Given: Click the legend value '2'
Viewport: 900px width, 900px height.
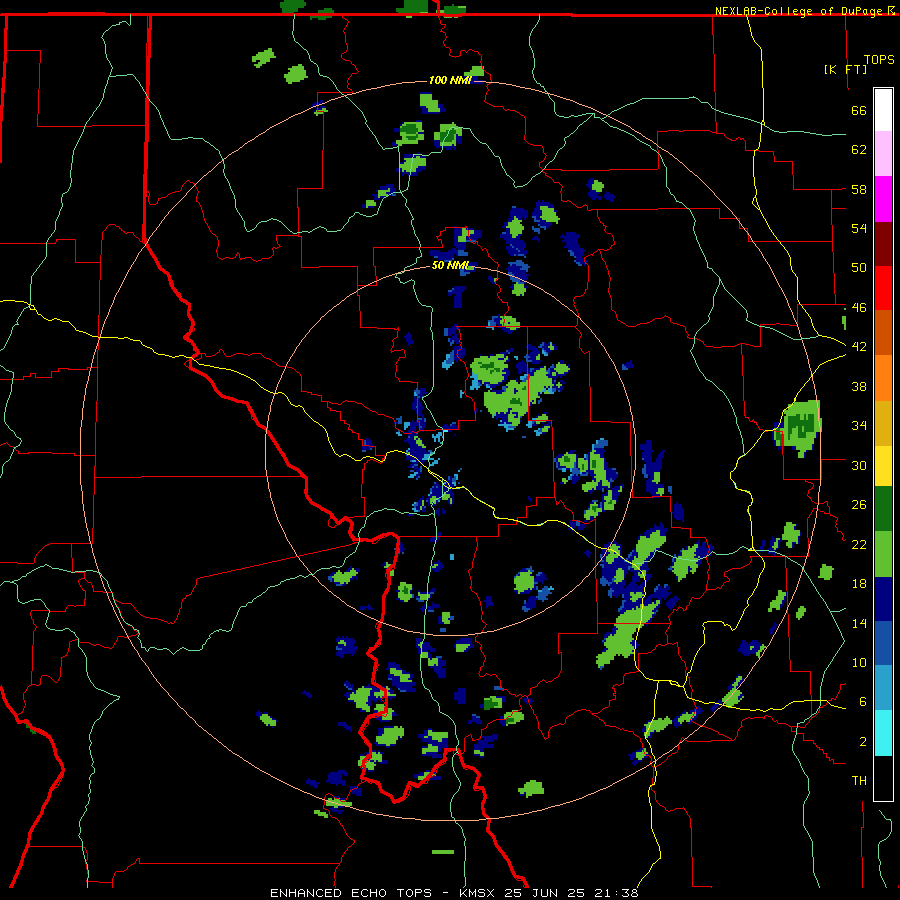Looking at the screenshot, I should (x=863, y=742).
